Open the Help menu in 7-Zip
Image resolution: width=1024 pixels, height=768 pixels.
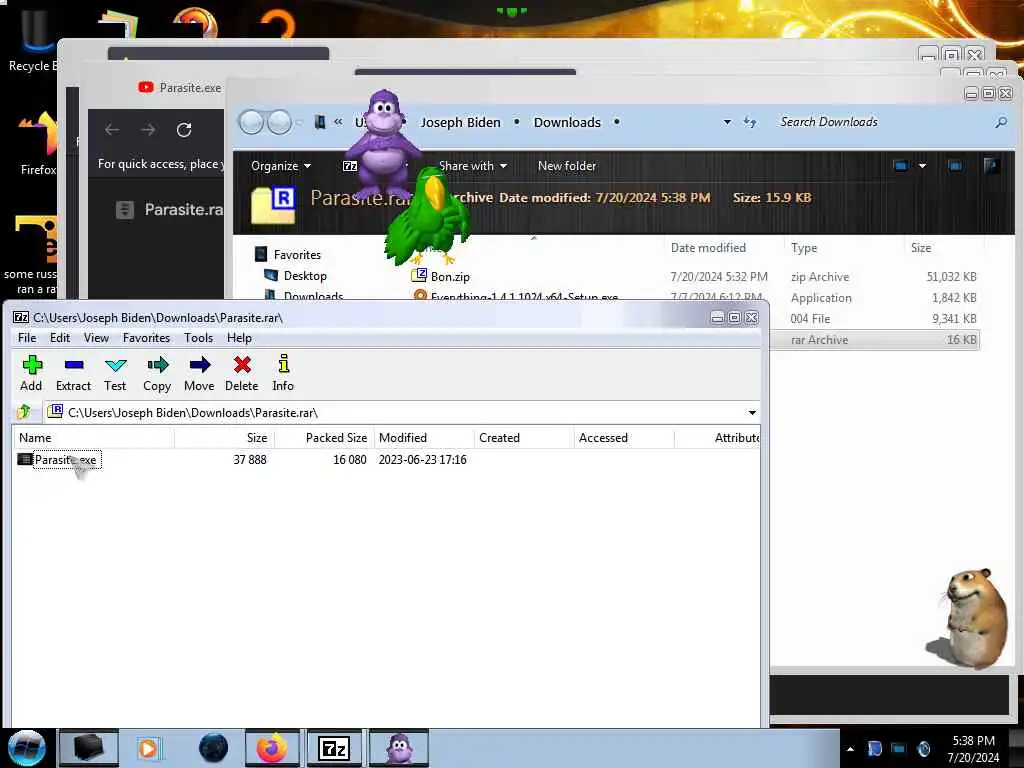point(239,338)
